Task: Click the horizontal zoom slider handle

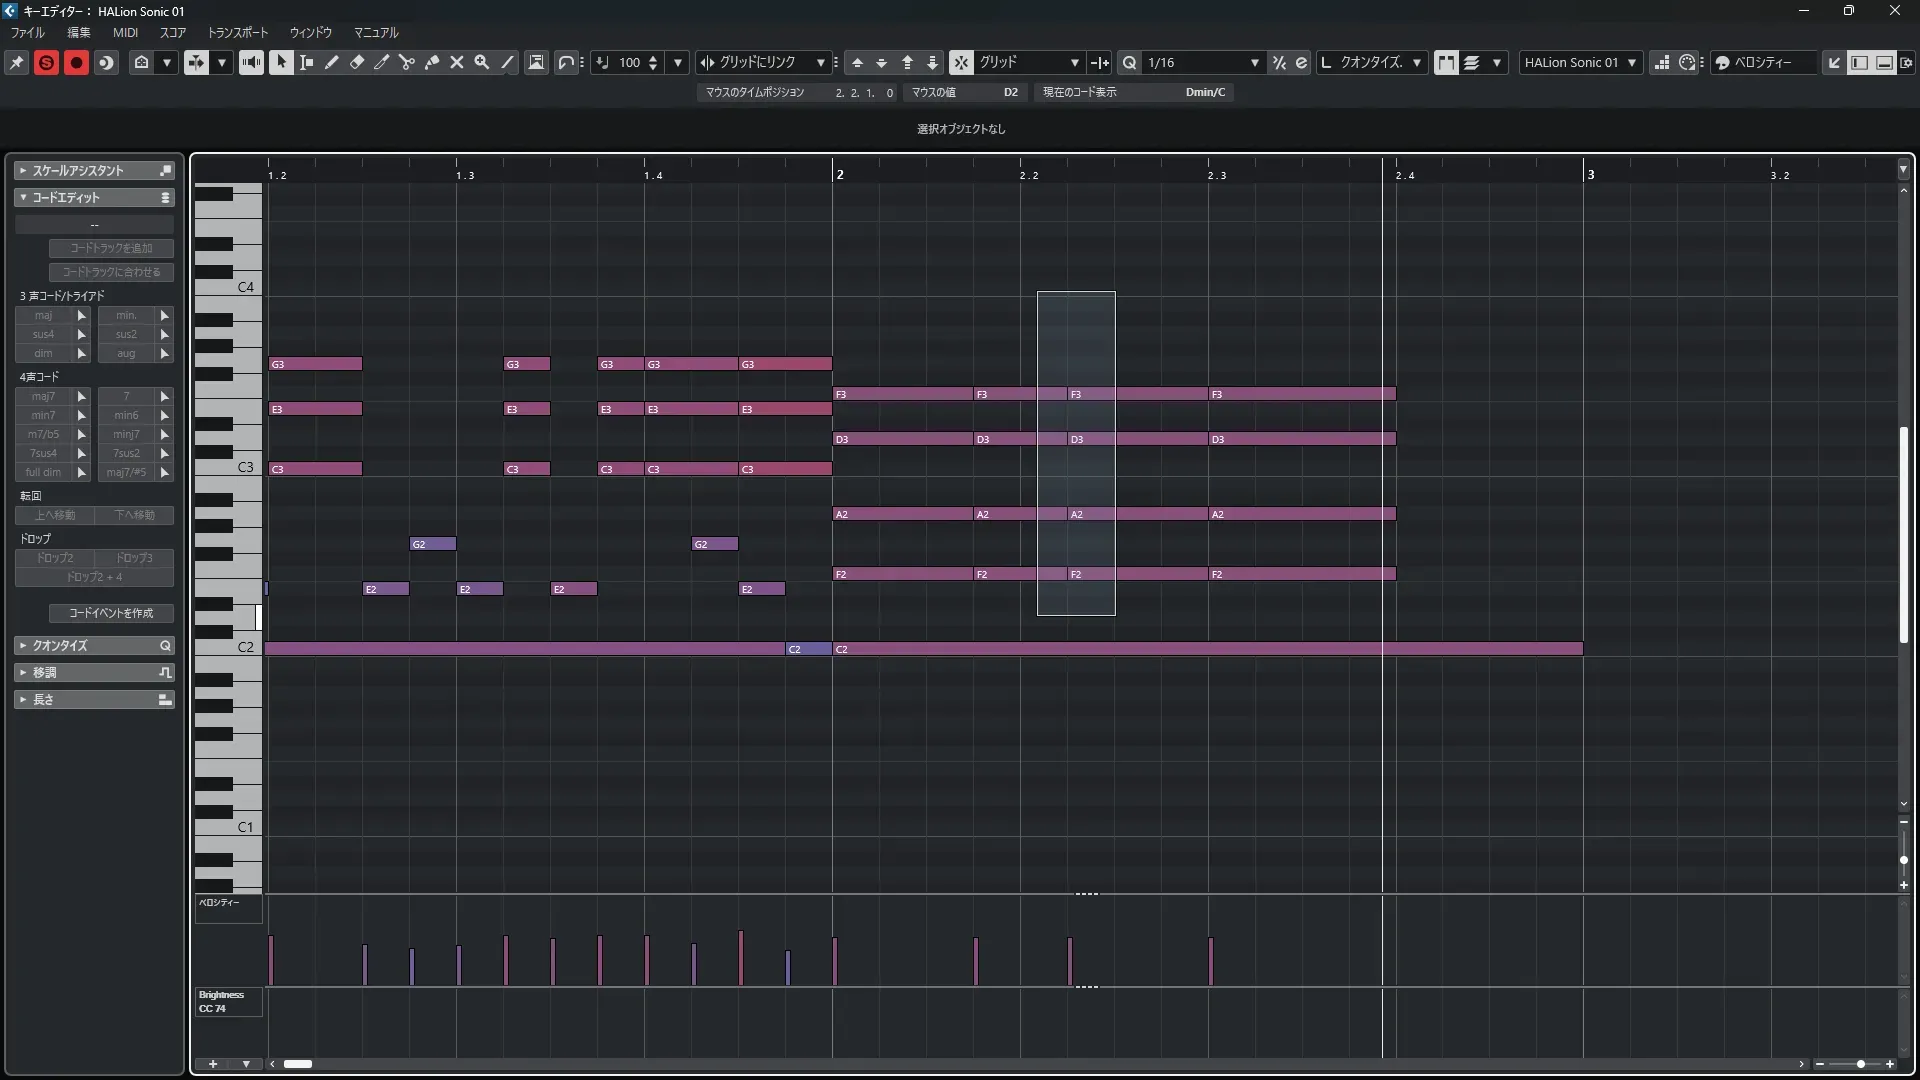Action: click(x=1860, y=1064)
